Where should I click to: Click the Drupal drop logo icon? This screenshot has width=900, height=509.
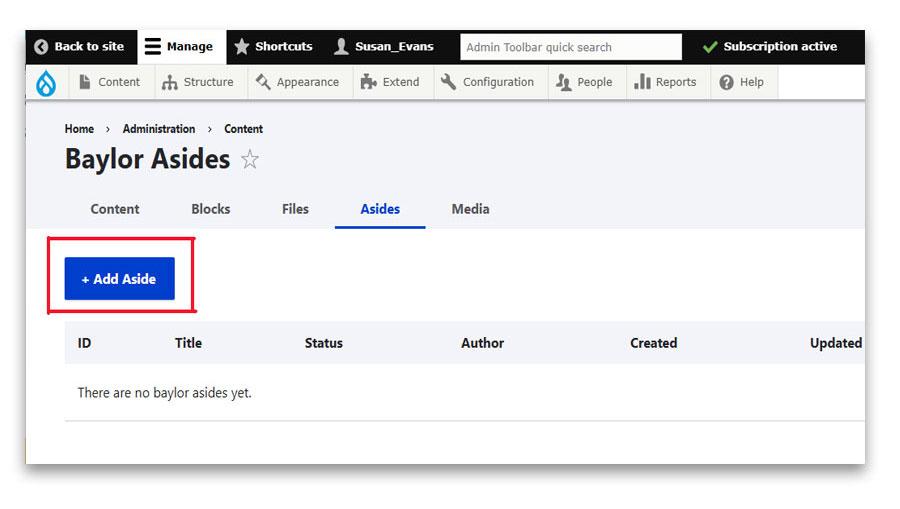tap(46, 83)
